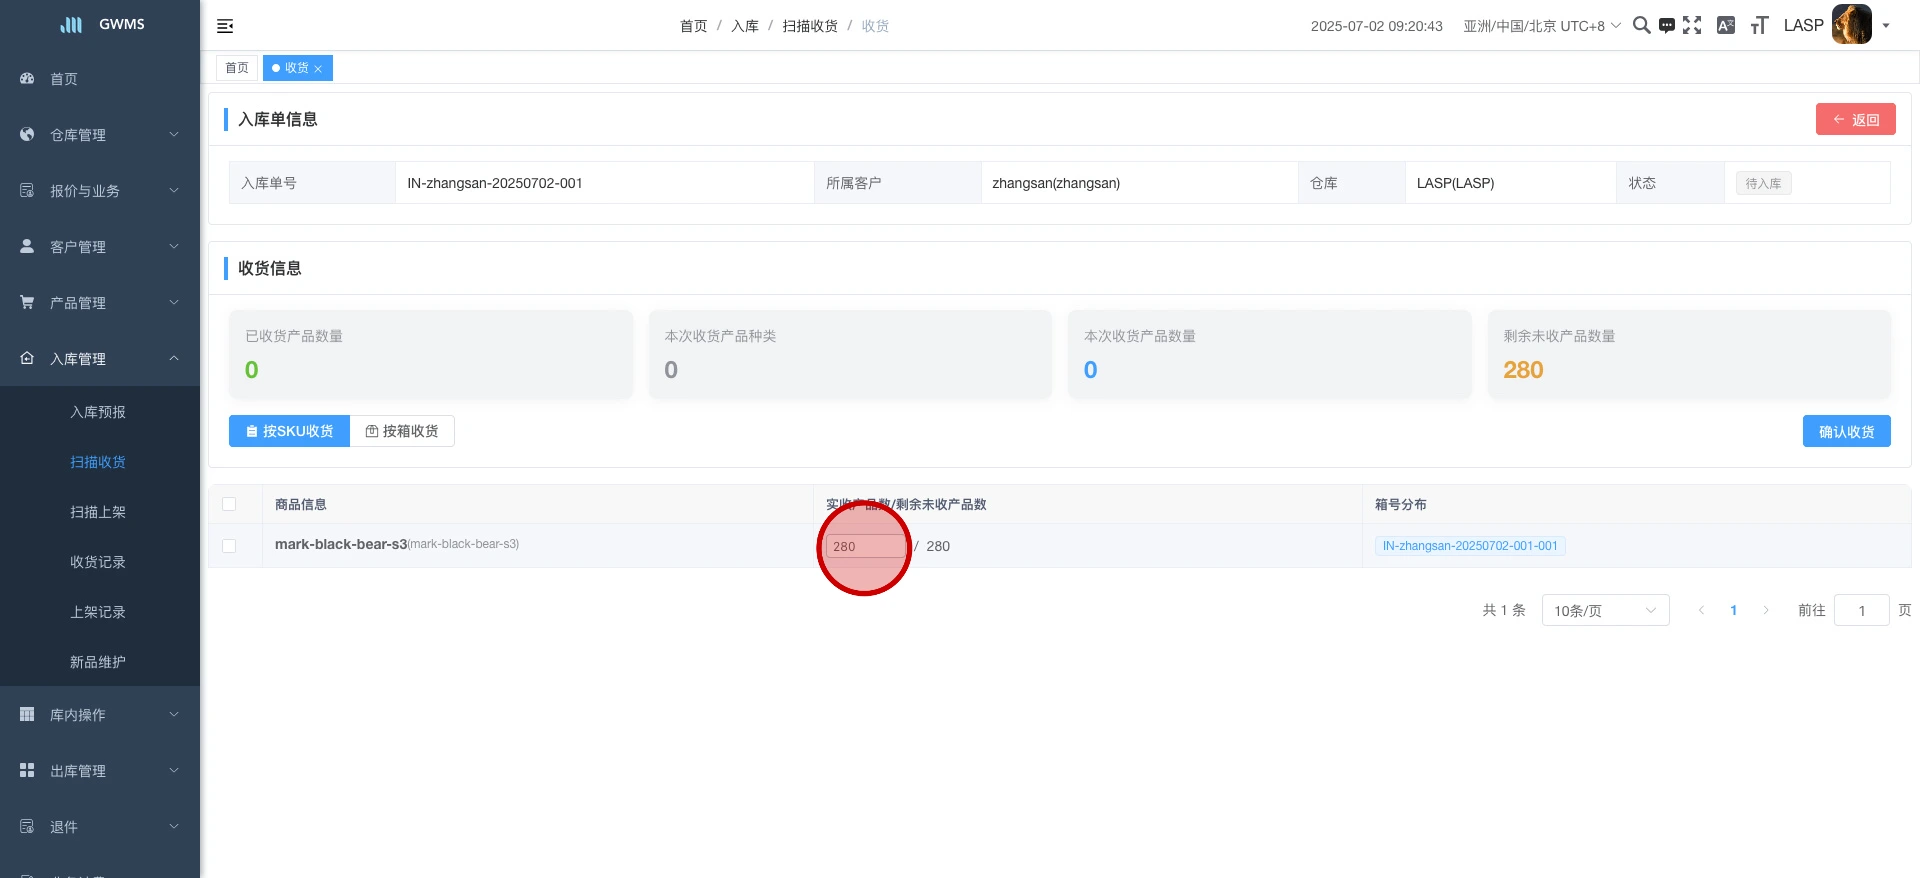Viewport: 1920px width, 878px height.
Task: Open 扫描上架 in the sidebar
Action: click(98, 512)
